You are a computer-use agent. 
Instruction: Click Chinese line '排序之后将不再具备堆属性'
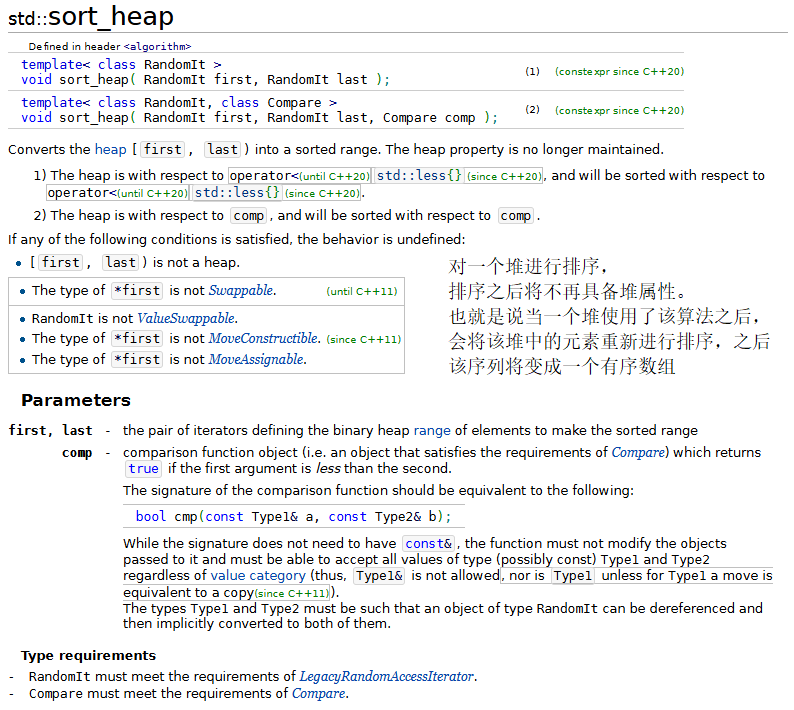[568, 291]
